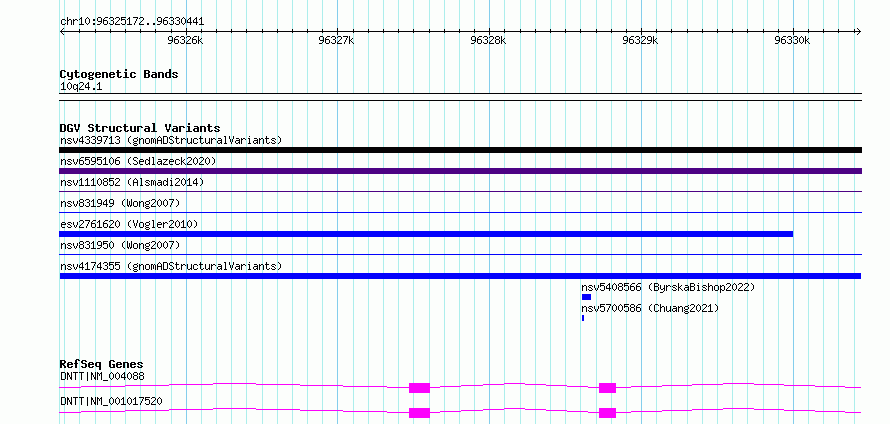The width and height of the screenshot is (890, 424).
Task: Select variant label nsv1110852 (Alsmadi2014)
Action: tap(132, 182)
